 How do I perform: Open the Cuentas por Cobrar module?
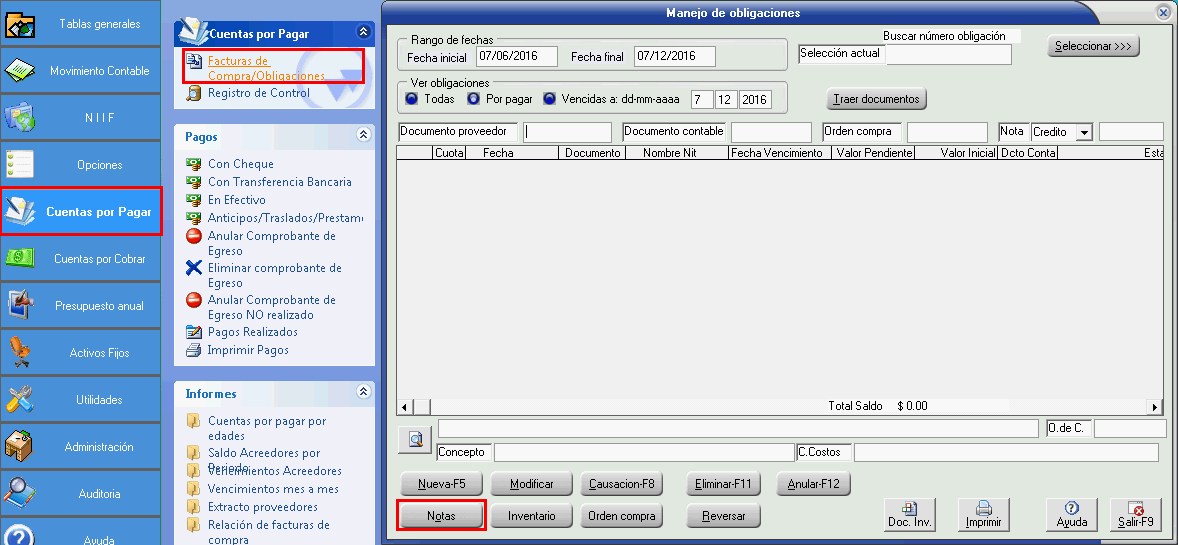(x=80, y=259)
